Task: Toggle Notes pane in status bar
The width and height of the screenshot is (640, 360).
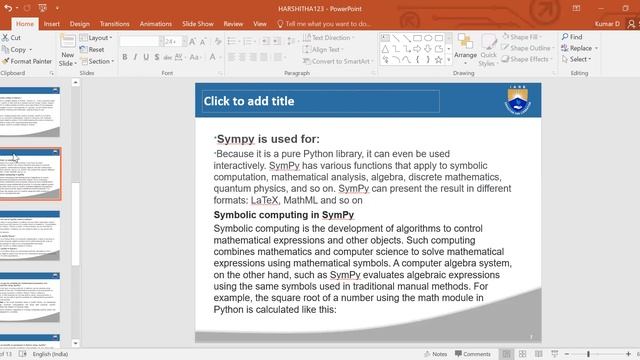Action: (x=436, y=354)
